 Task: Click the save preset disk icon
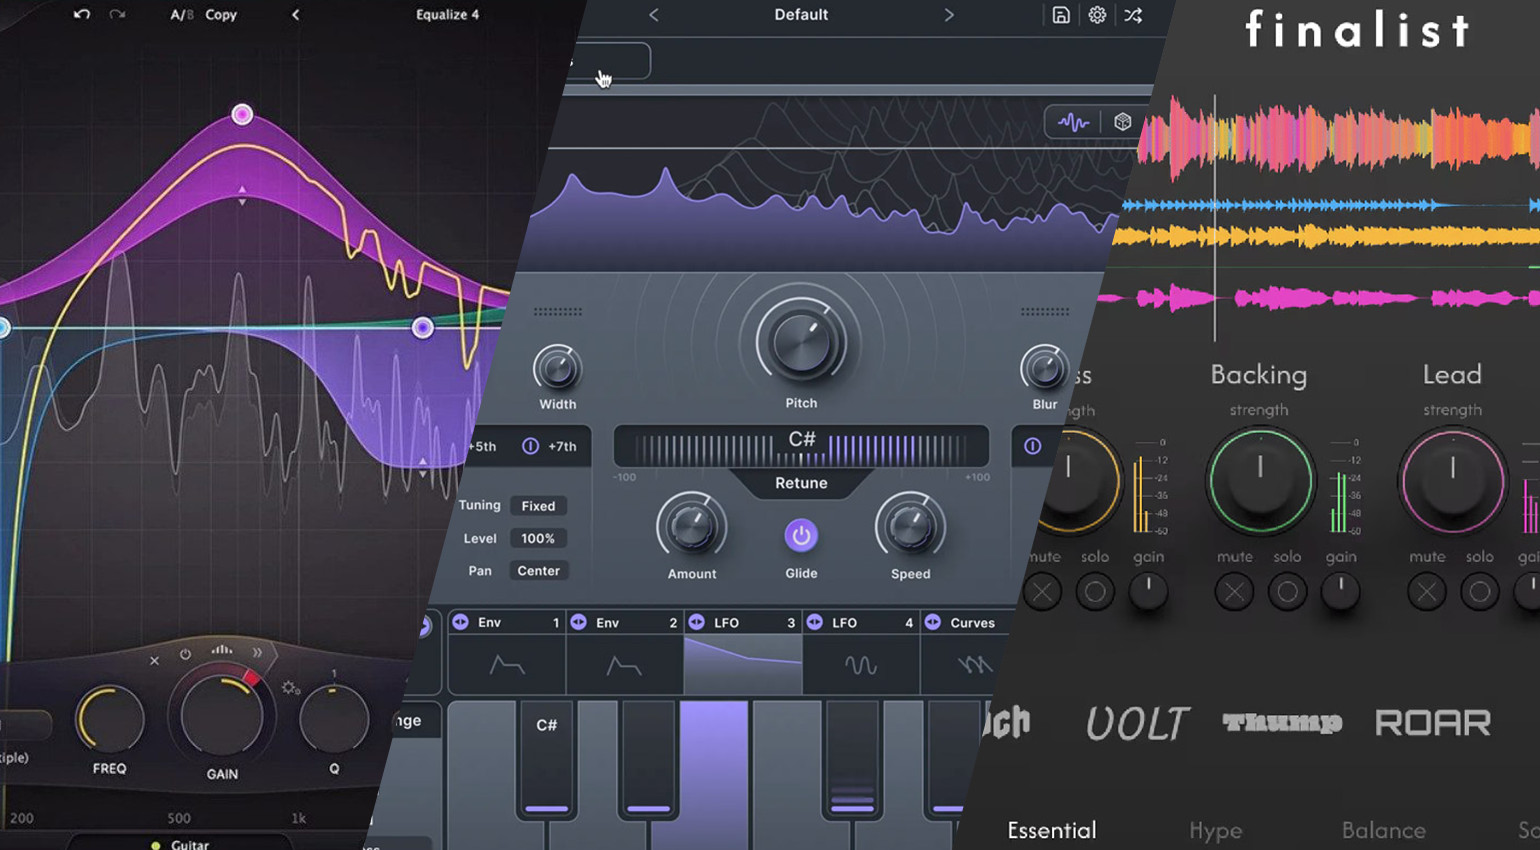click(1061, 15)
